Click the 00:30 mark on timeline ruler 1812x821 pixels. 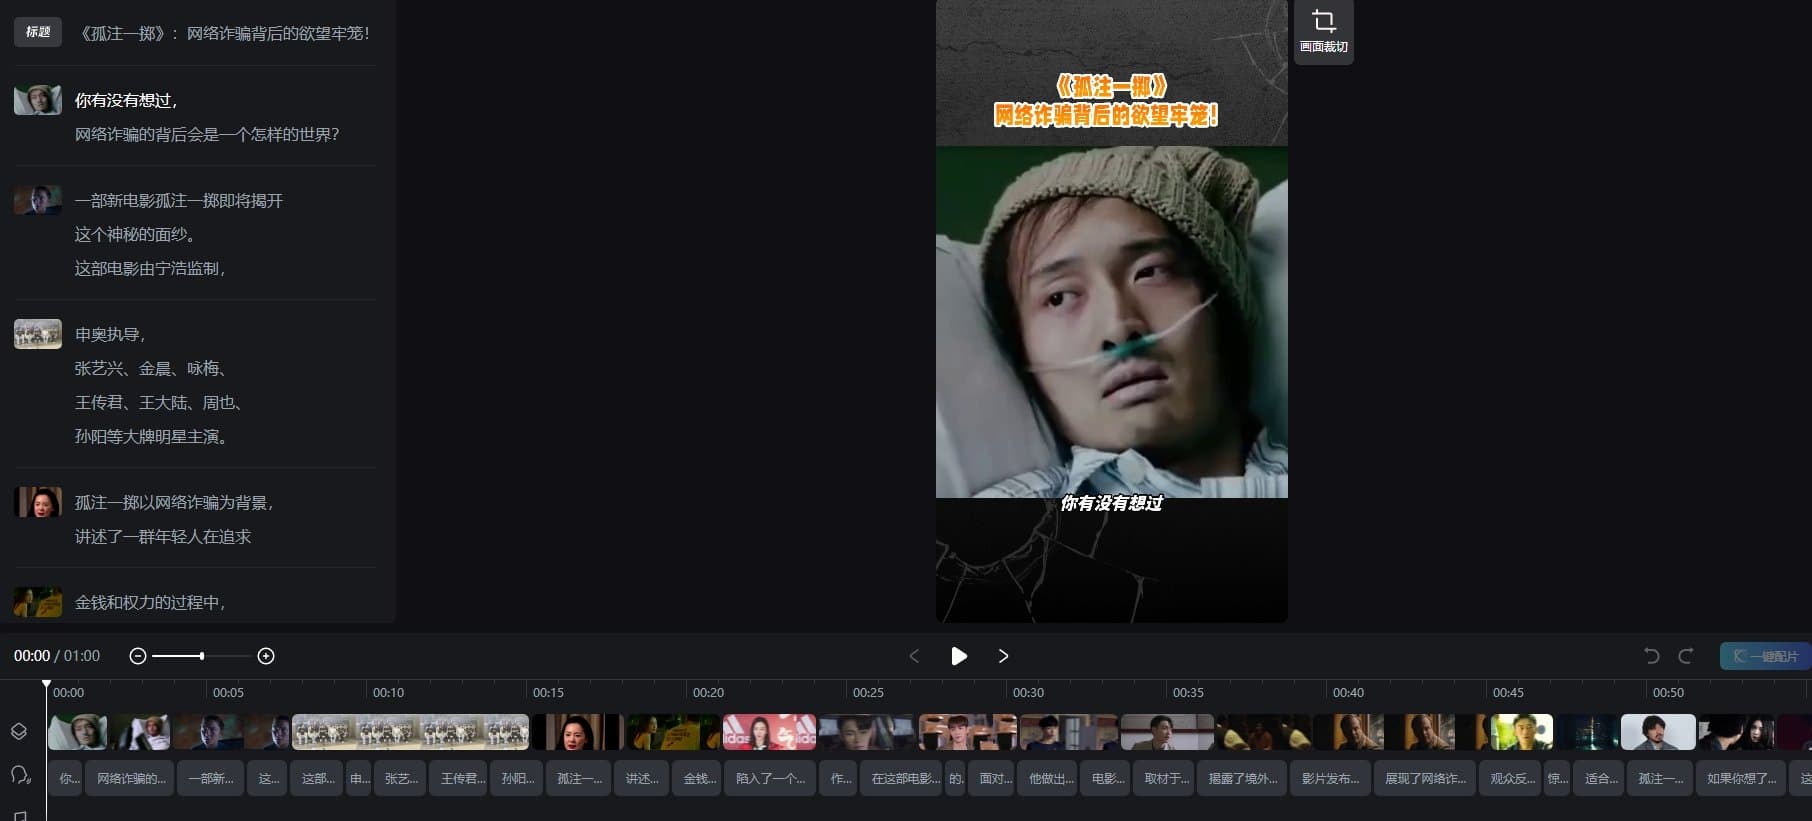click(x=1028, y=692)
